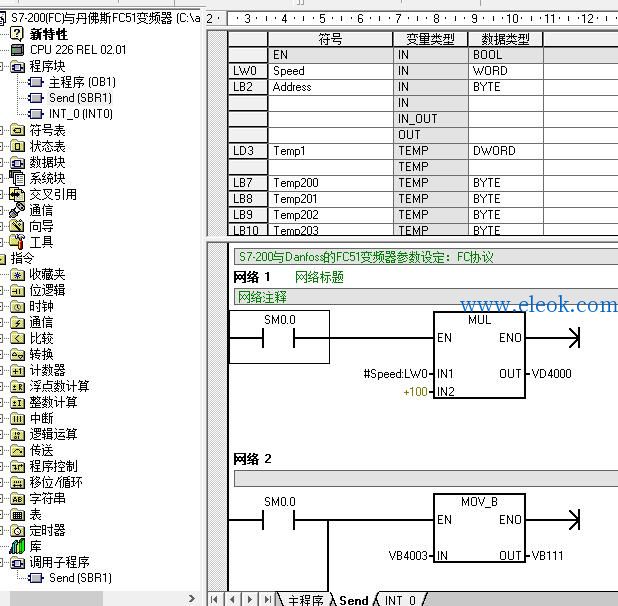Expand the 定时器 tree node

[x=2, y=531]
